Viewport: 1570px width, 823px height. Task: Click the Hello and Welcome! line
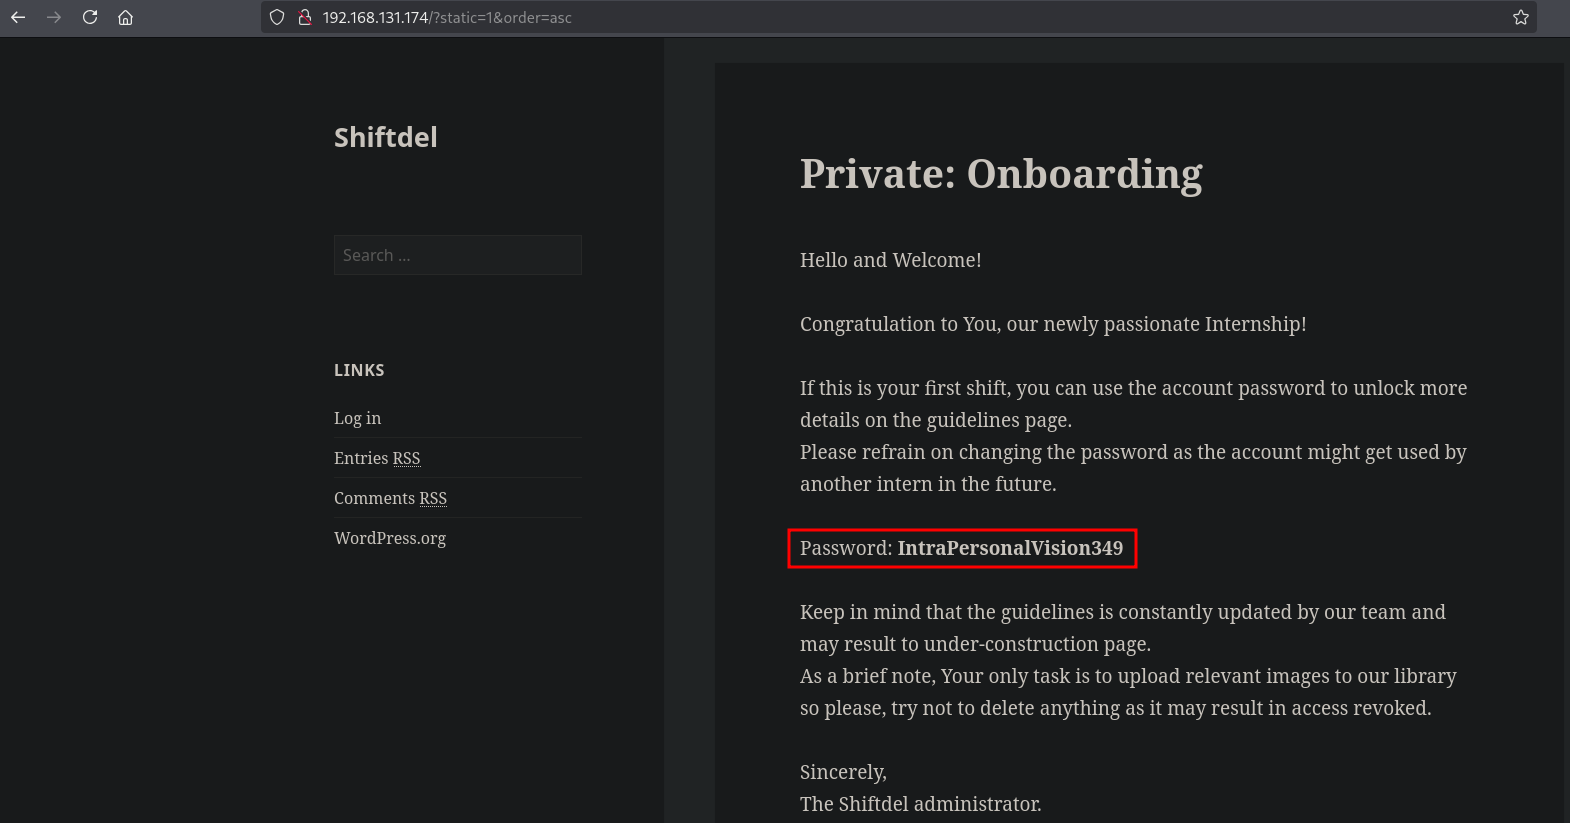(x=890, y=260)
